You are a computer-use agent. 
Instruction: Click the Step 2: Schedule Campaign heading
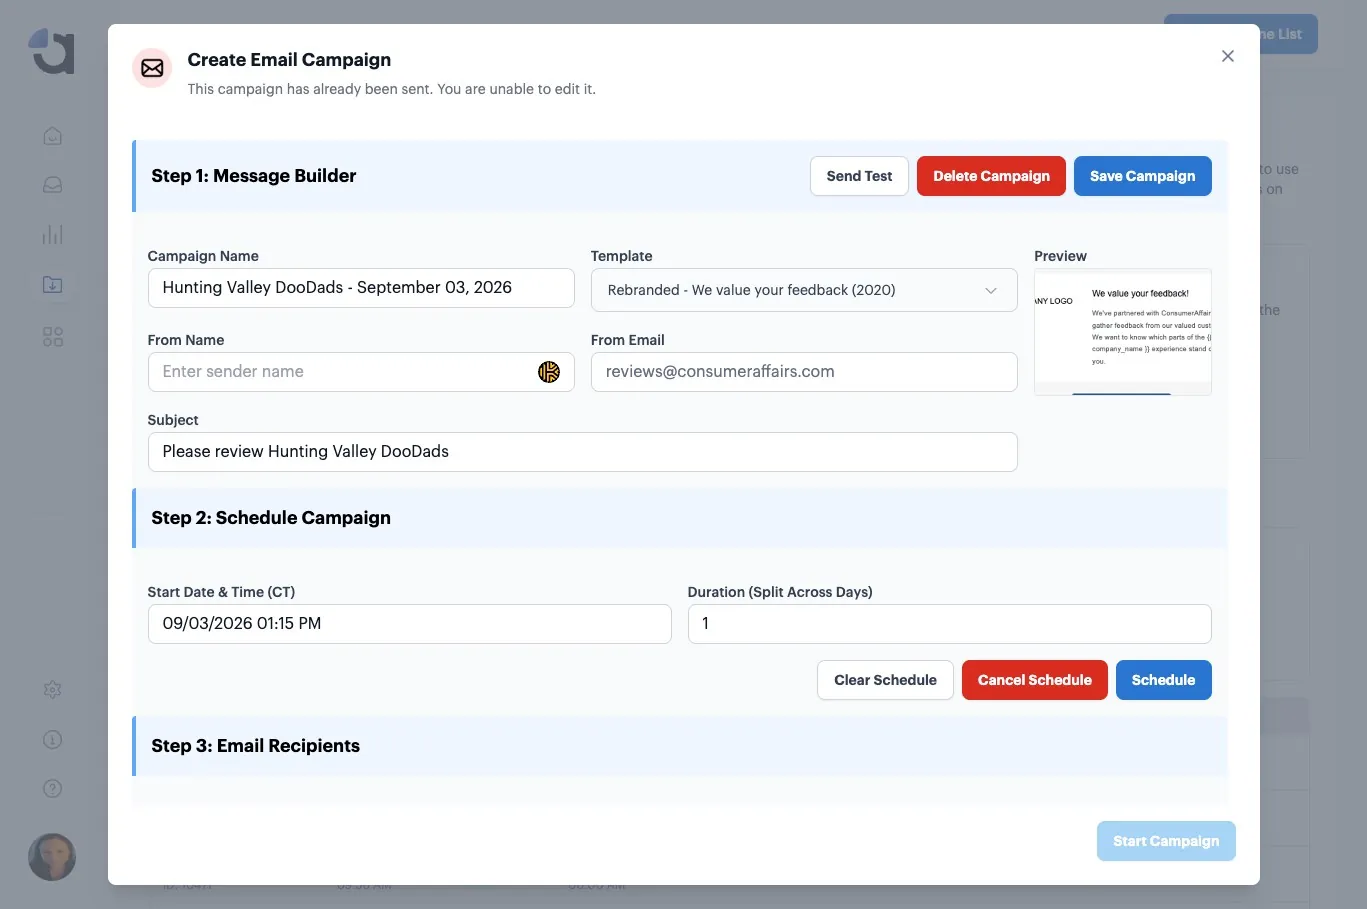[x=271, y=518]
